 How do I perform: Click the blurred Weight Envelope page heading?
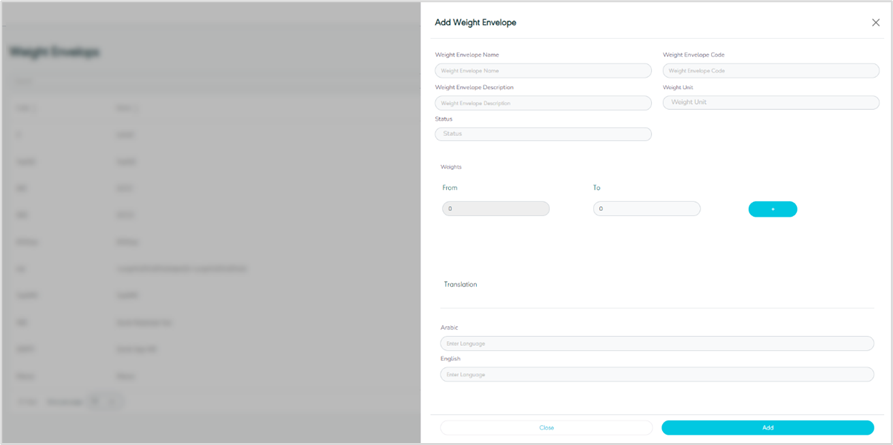[55, 52]
